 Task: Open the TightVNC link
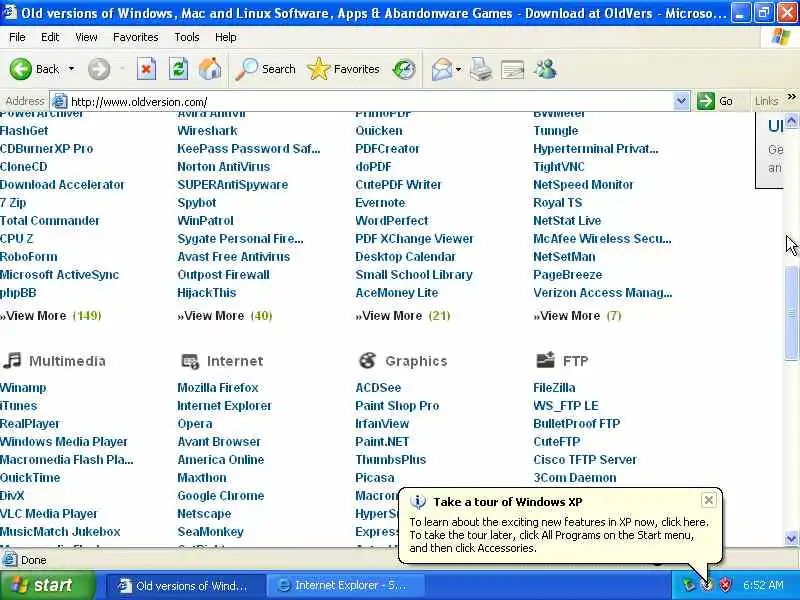559,167
